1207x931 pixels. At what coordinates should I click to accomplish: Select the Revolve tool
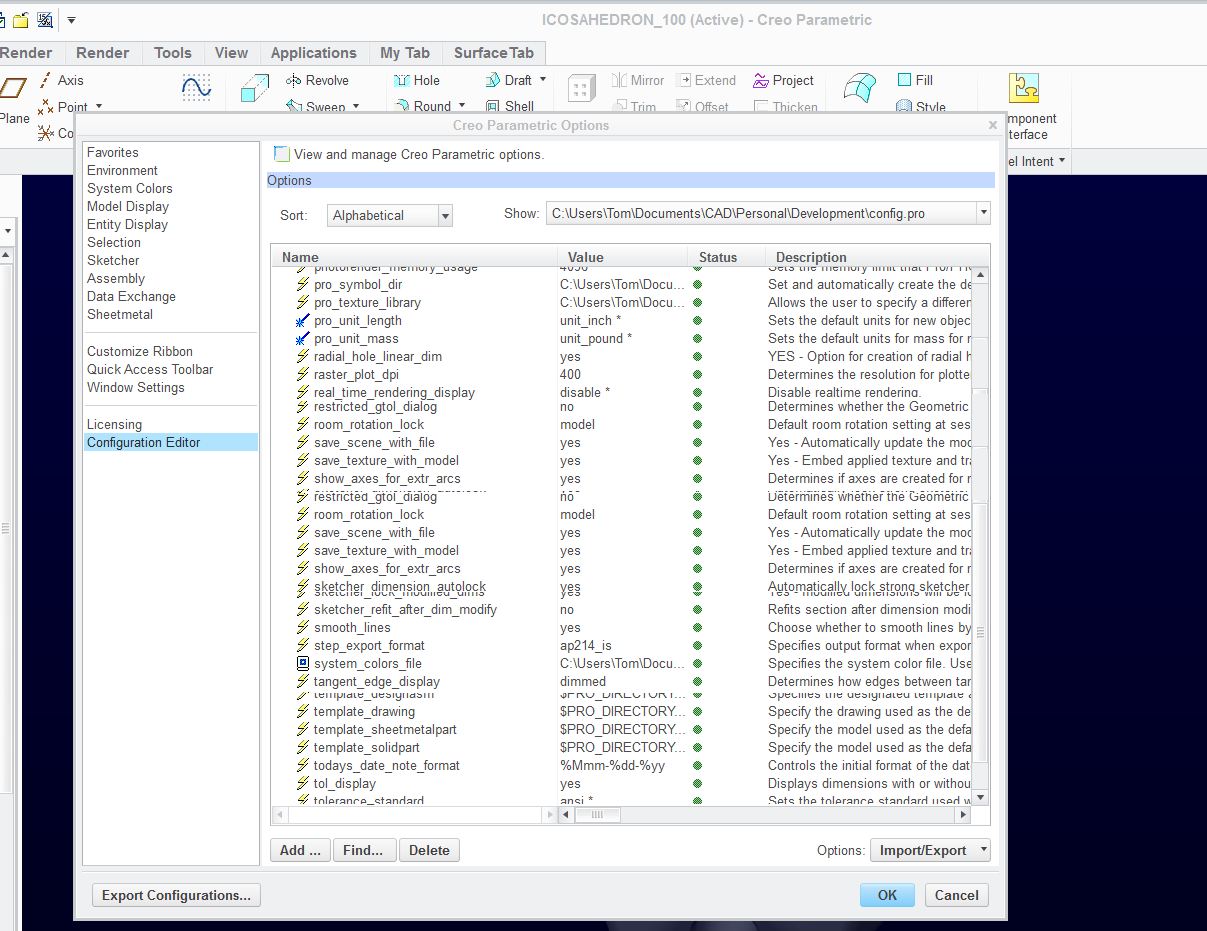[x=317, y=80]
